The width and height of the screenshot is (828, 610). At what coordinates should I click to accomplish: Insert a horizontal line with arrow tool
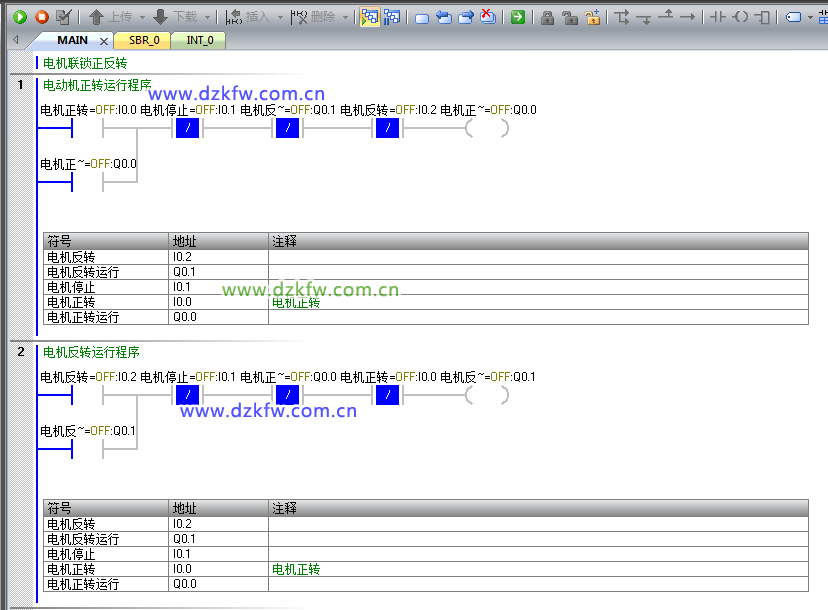click(687, 17)
